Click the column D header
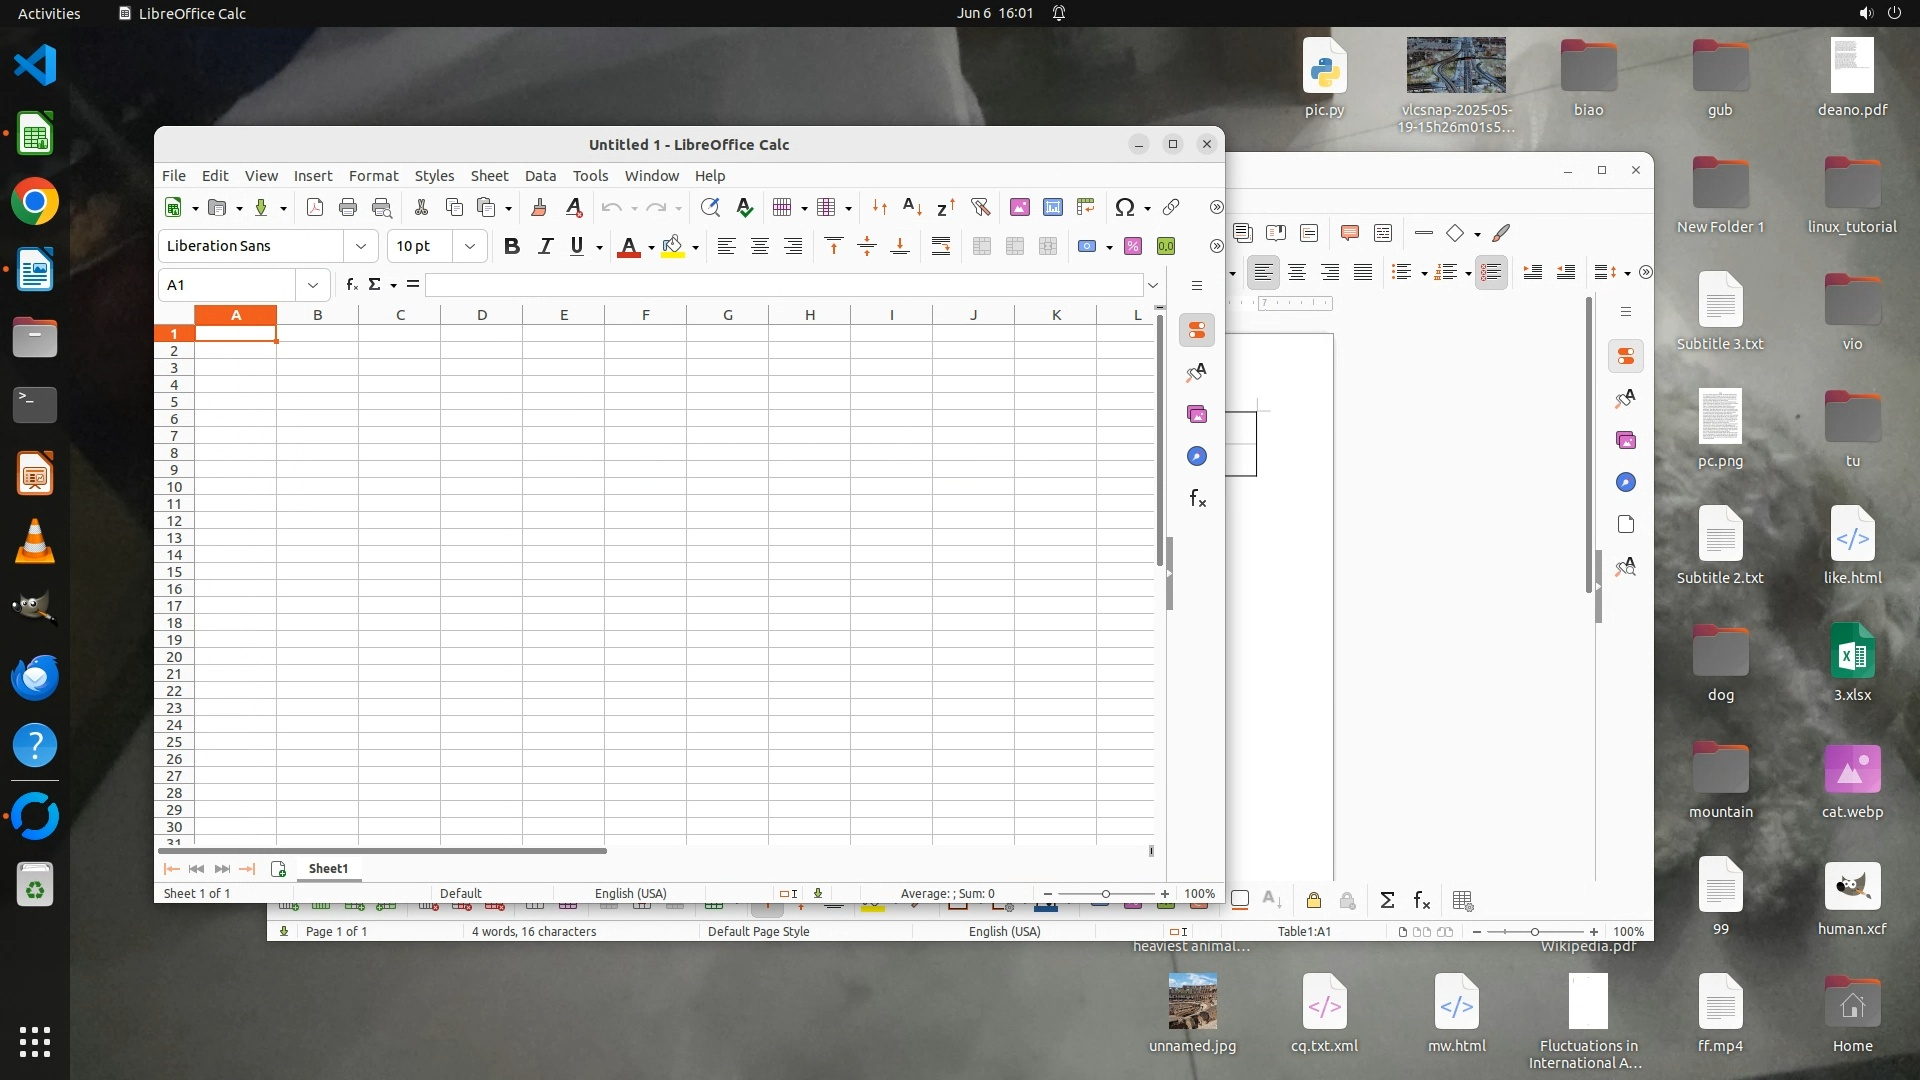The image size is (1920, 1080). [482, 314]
